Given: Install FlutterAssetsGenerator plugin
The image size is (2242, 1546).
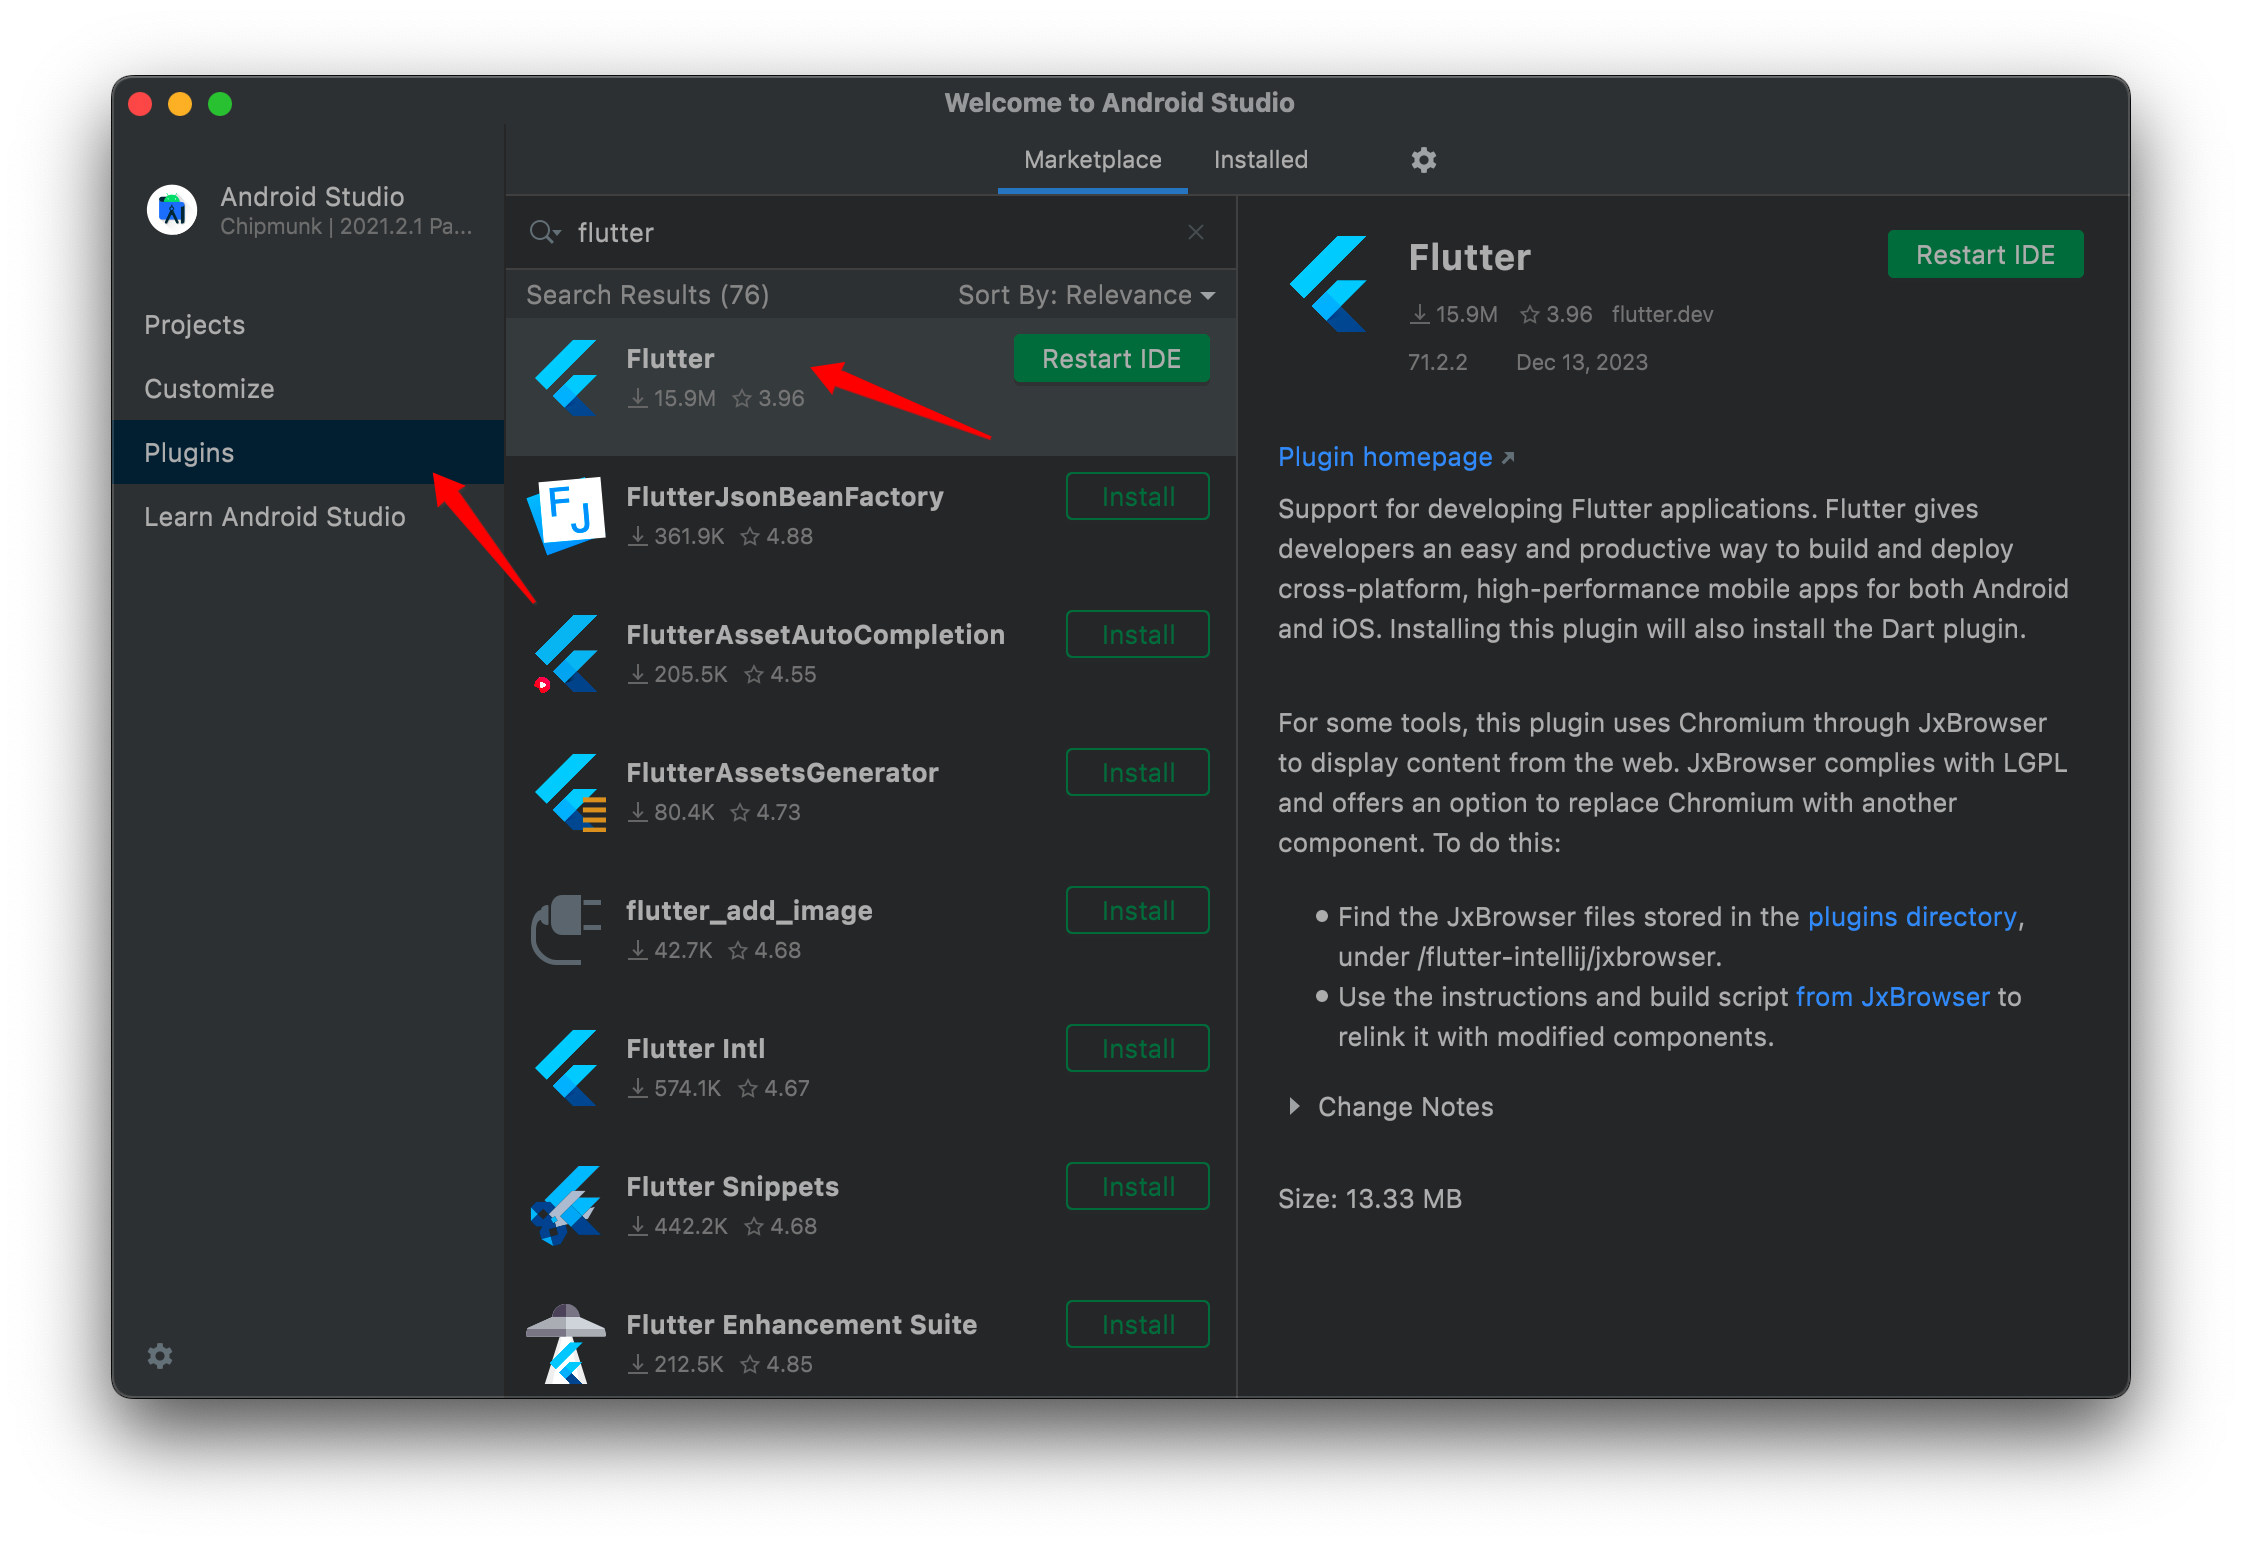Looking at the screenshot, I should click(1138, 773).
